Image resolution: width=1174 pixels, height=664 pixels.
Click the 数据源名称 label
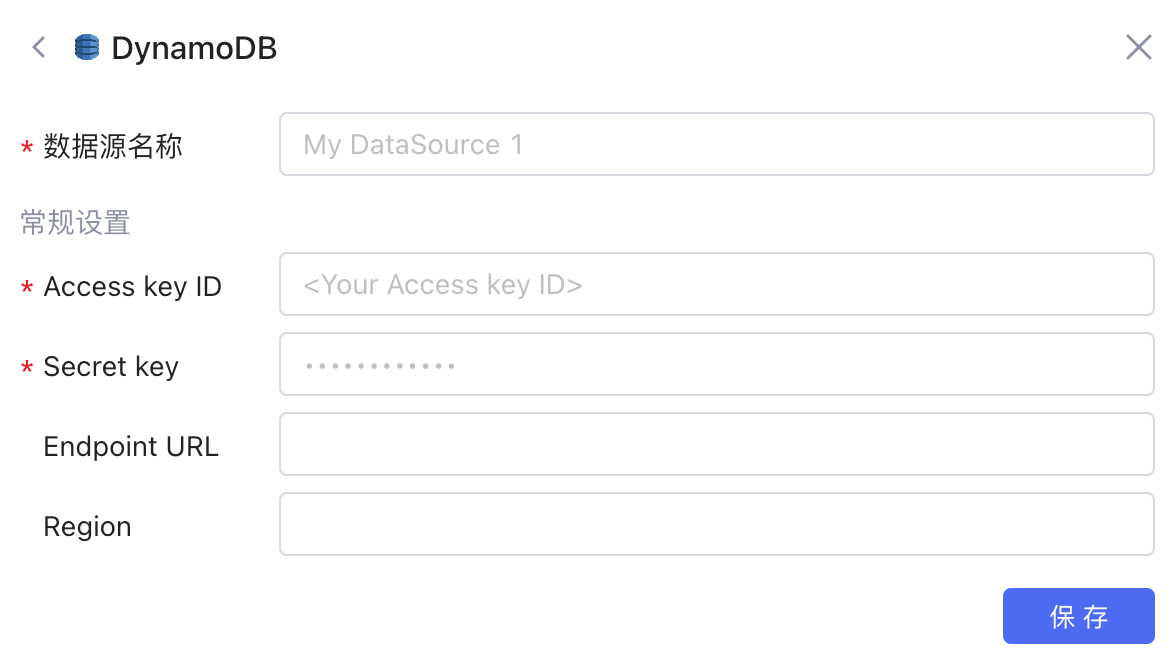113,146
